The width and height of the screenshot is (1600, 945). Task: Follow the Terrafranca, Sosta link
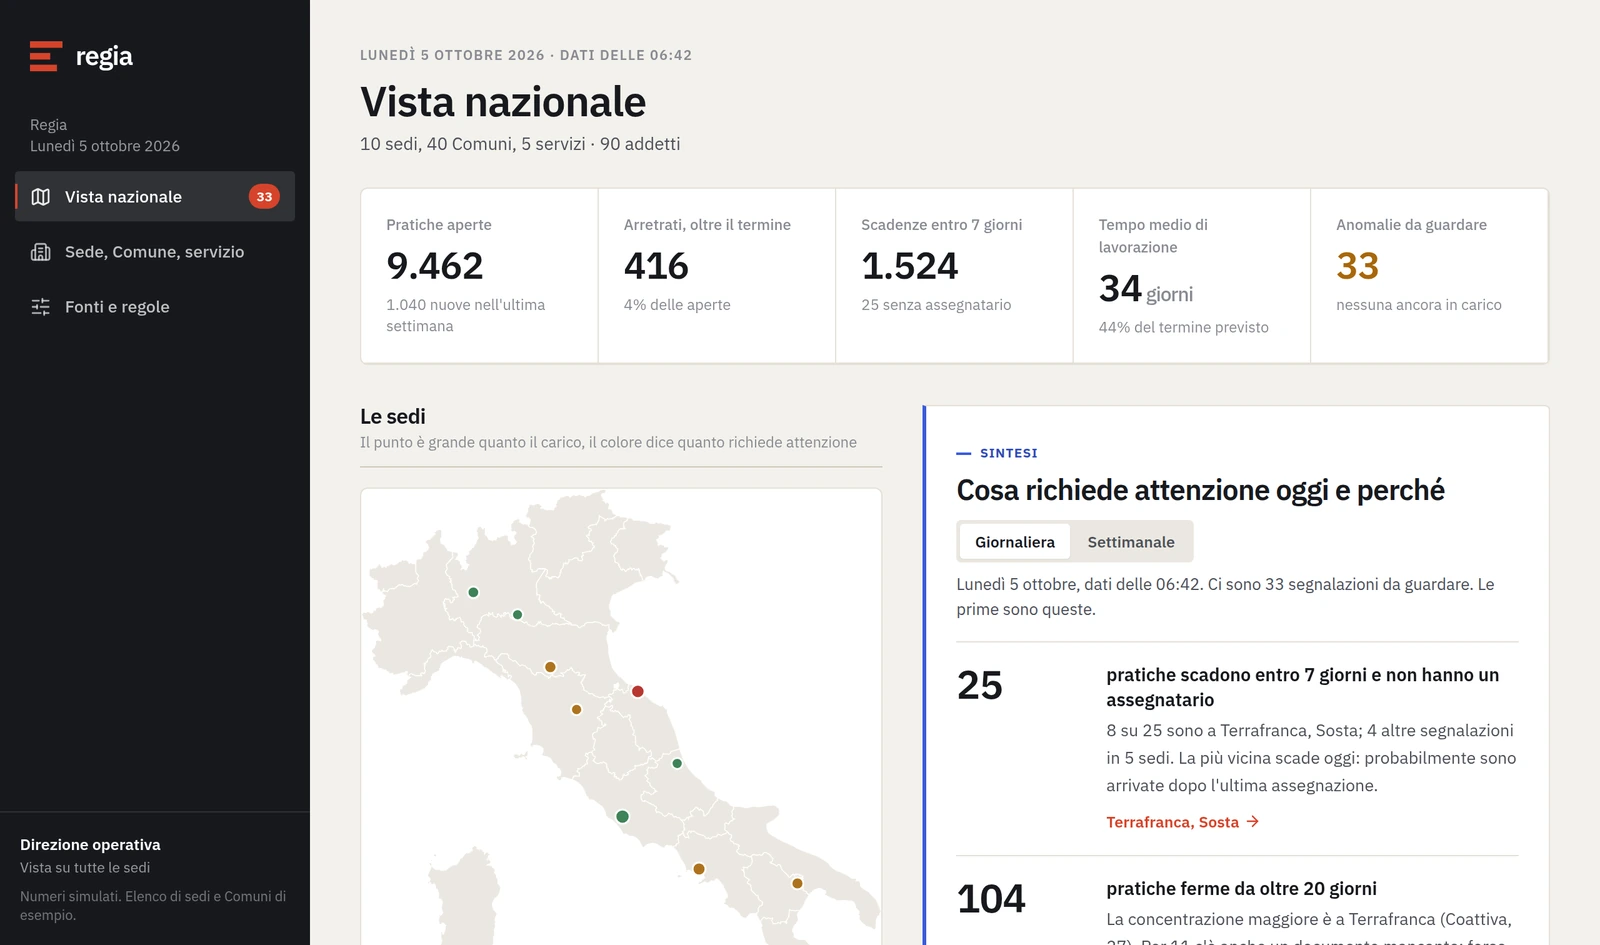click(x=1183, y=822)
